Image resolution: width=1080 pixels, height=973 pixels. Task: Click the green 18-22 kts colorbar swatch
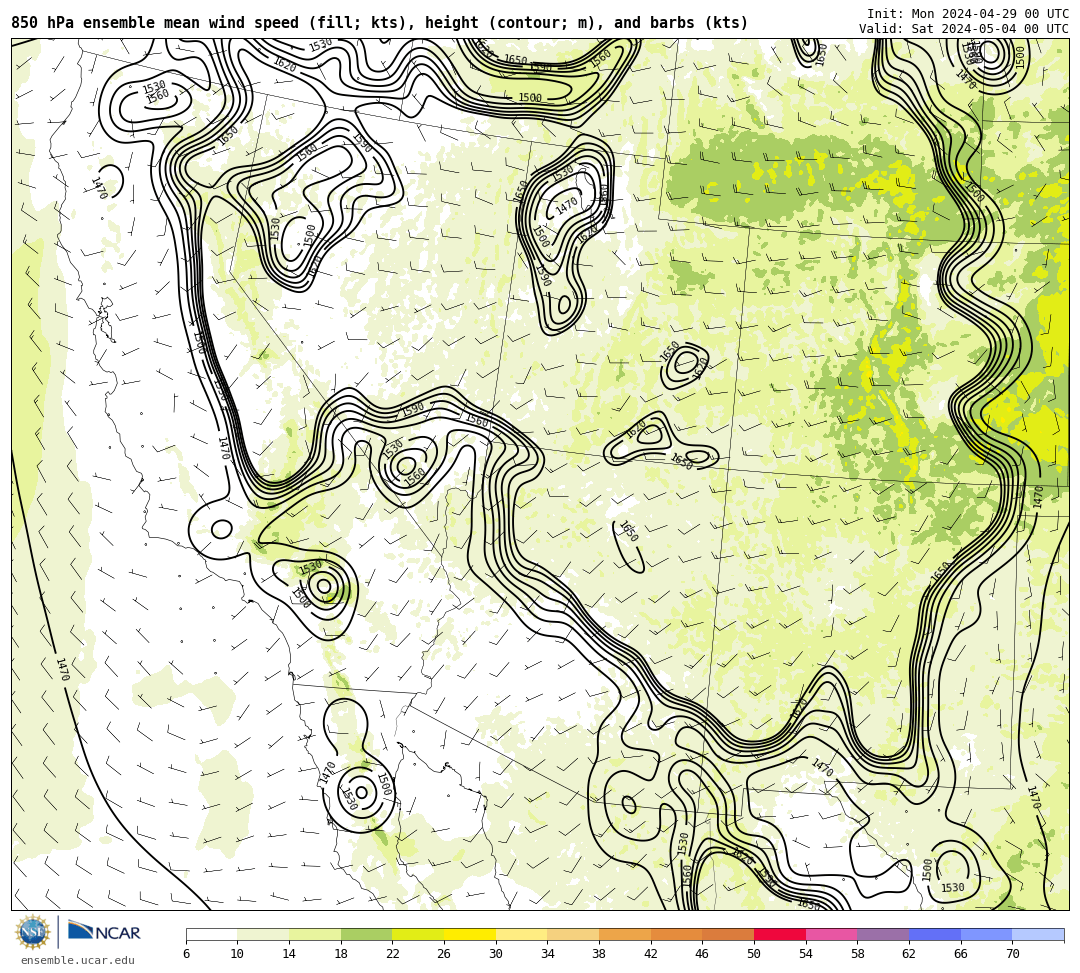(366, 934)
